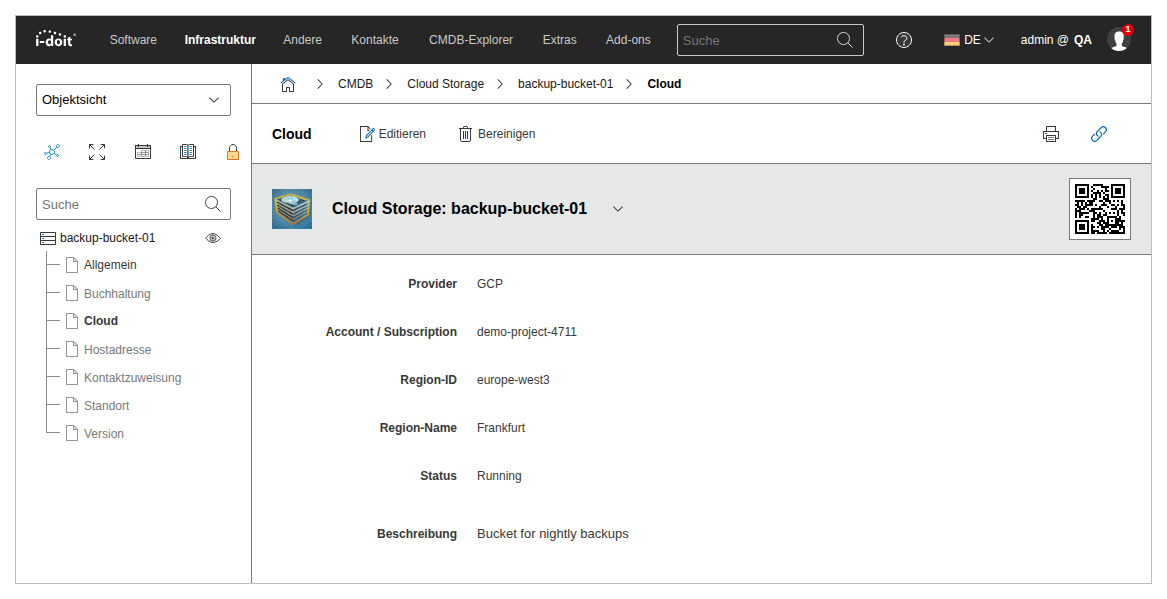Click the magnifier in top search bar
The height and width of the screenshot is (599, 1167).
pos(845,40)
